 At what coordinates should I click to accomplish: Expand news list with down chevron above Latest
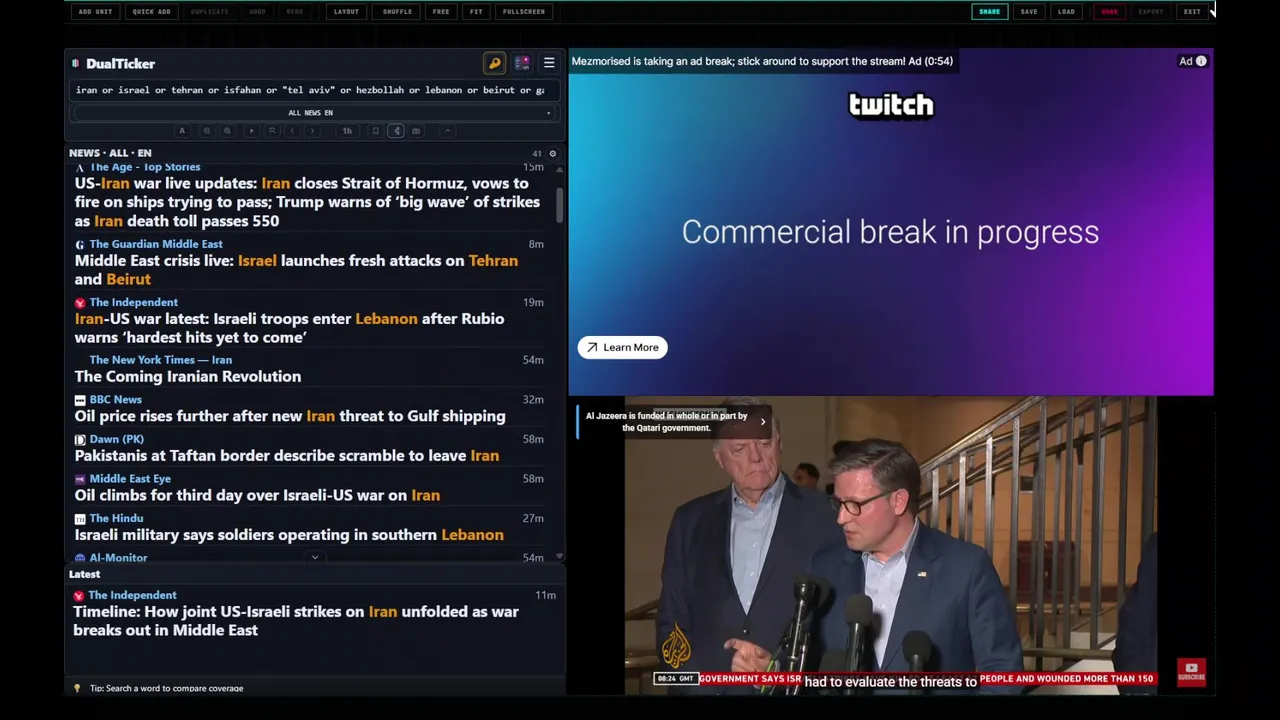315,557
